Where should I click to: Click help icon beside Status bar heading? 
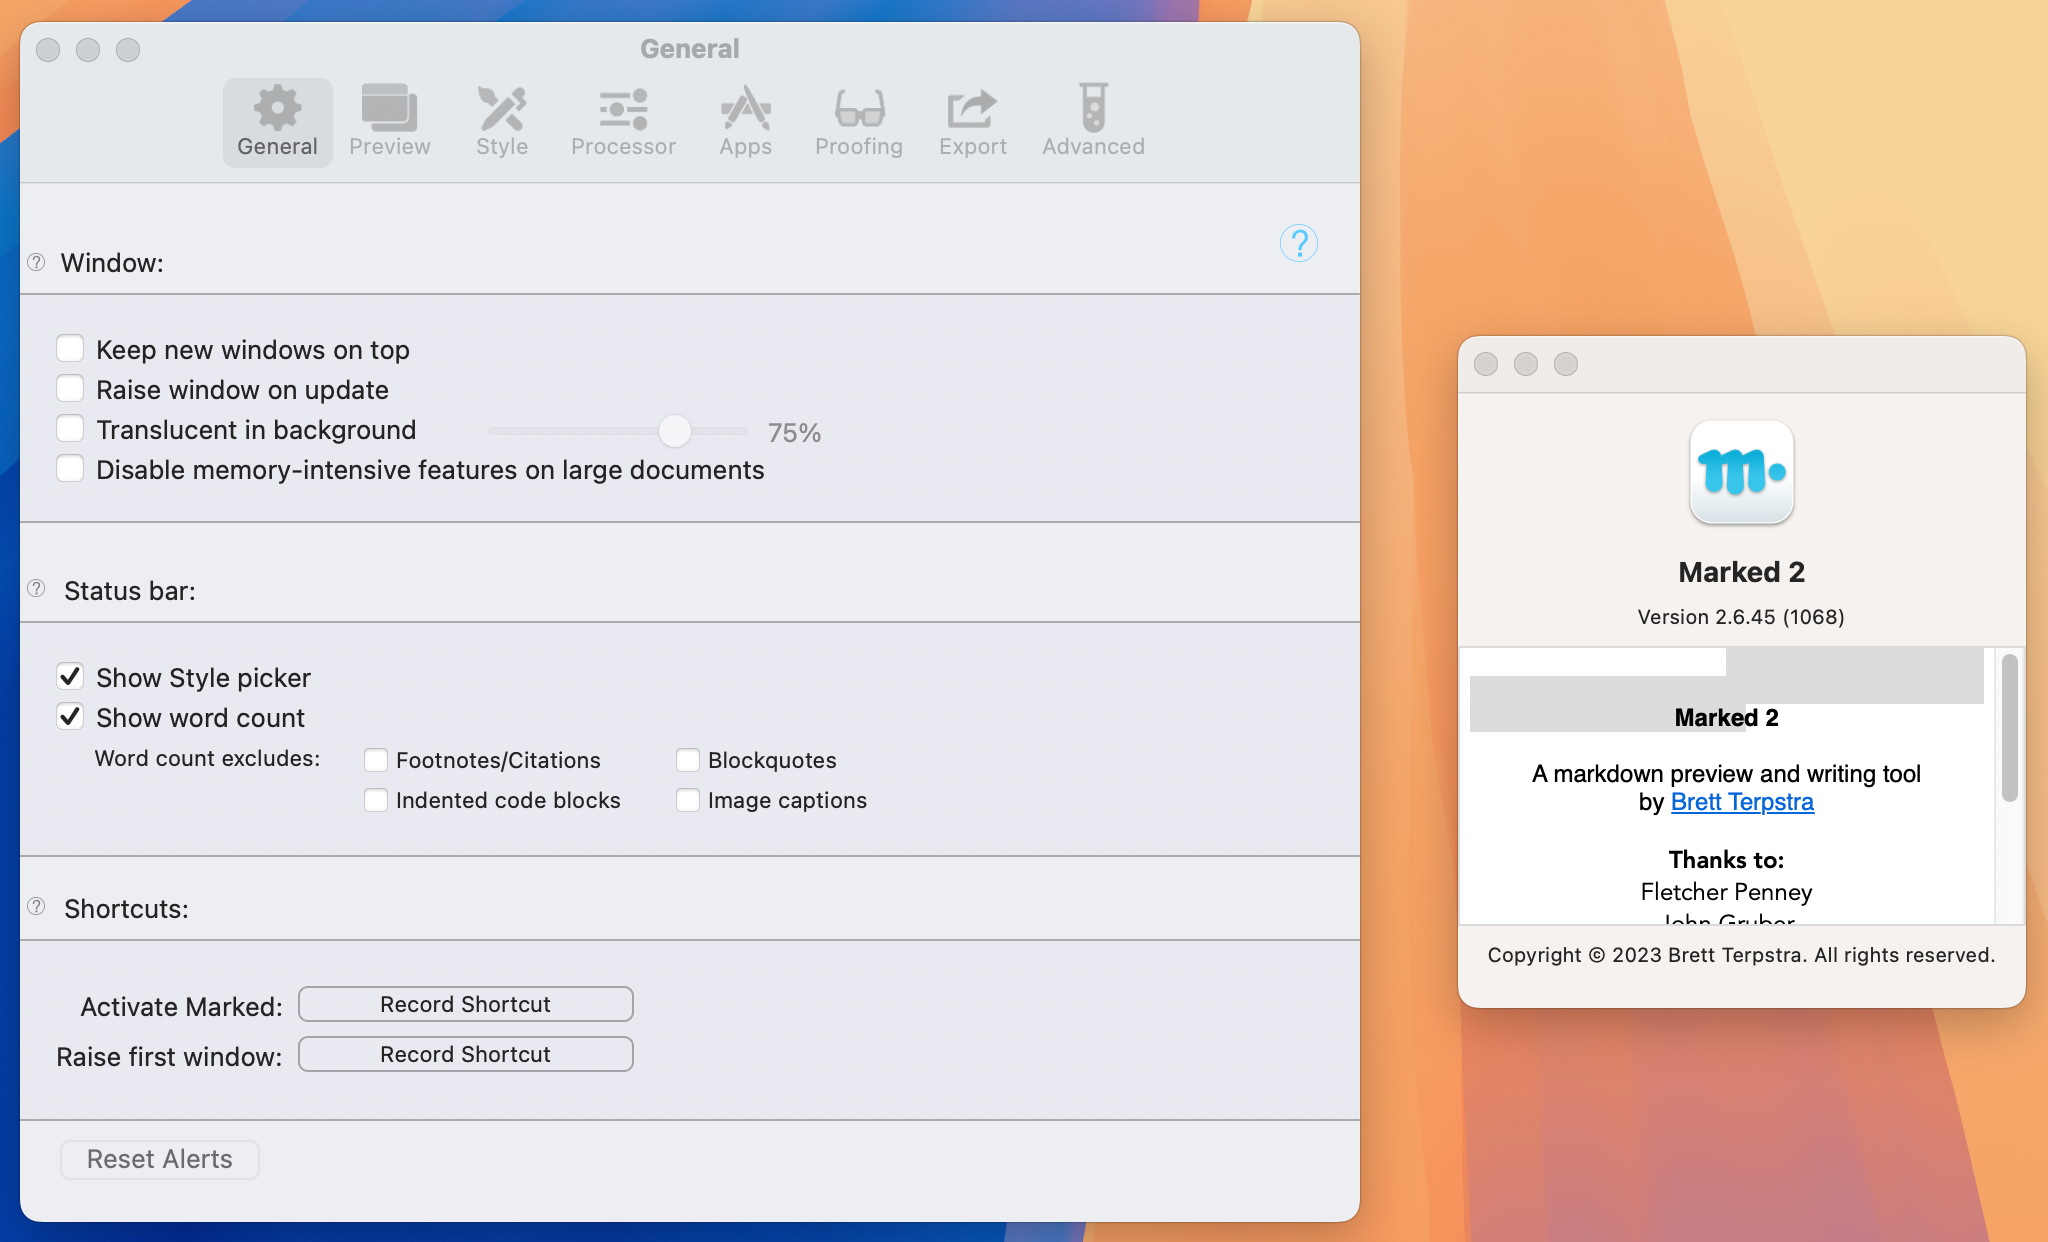tap(36, 588)
